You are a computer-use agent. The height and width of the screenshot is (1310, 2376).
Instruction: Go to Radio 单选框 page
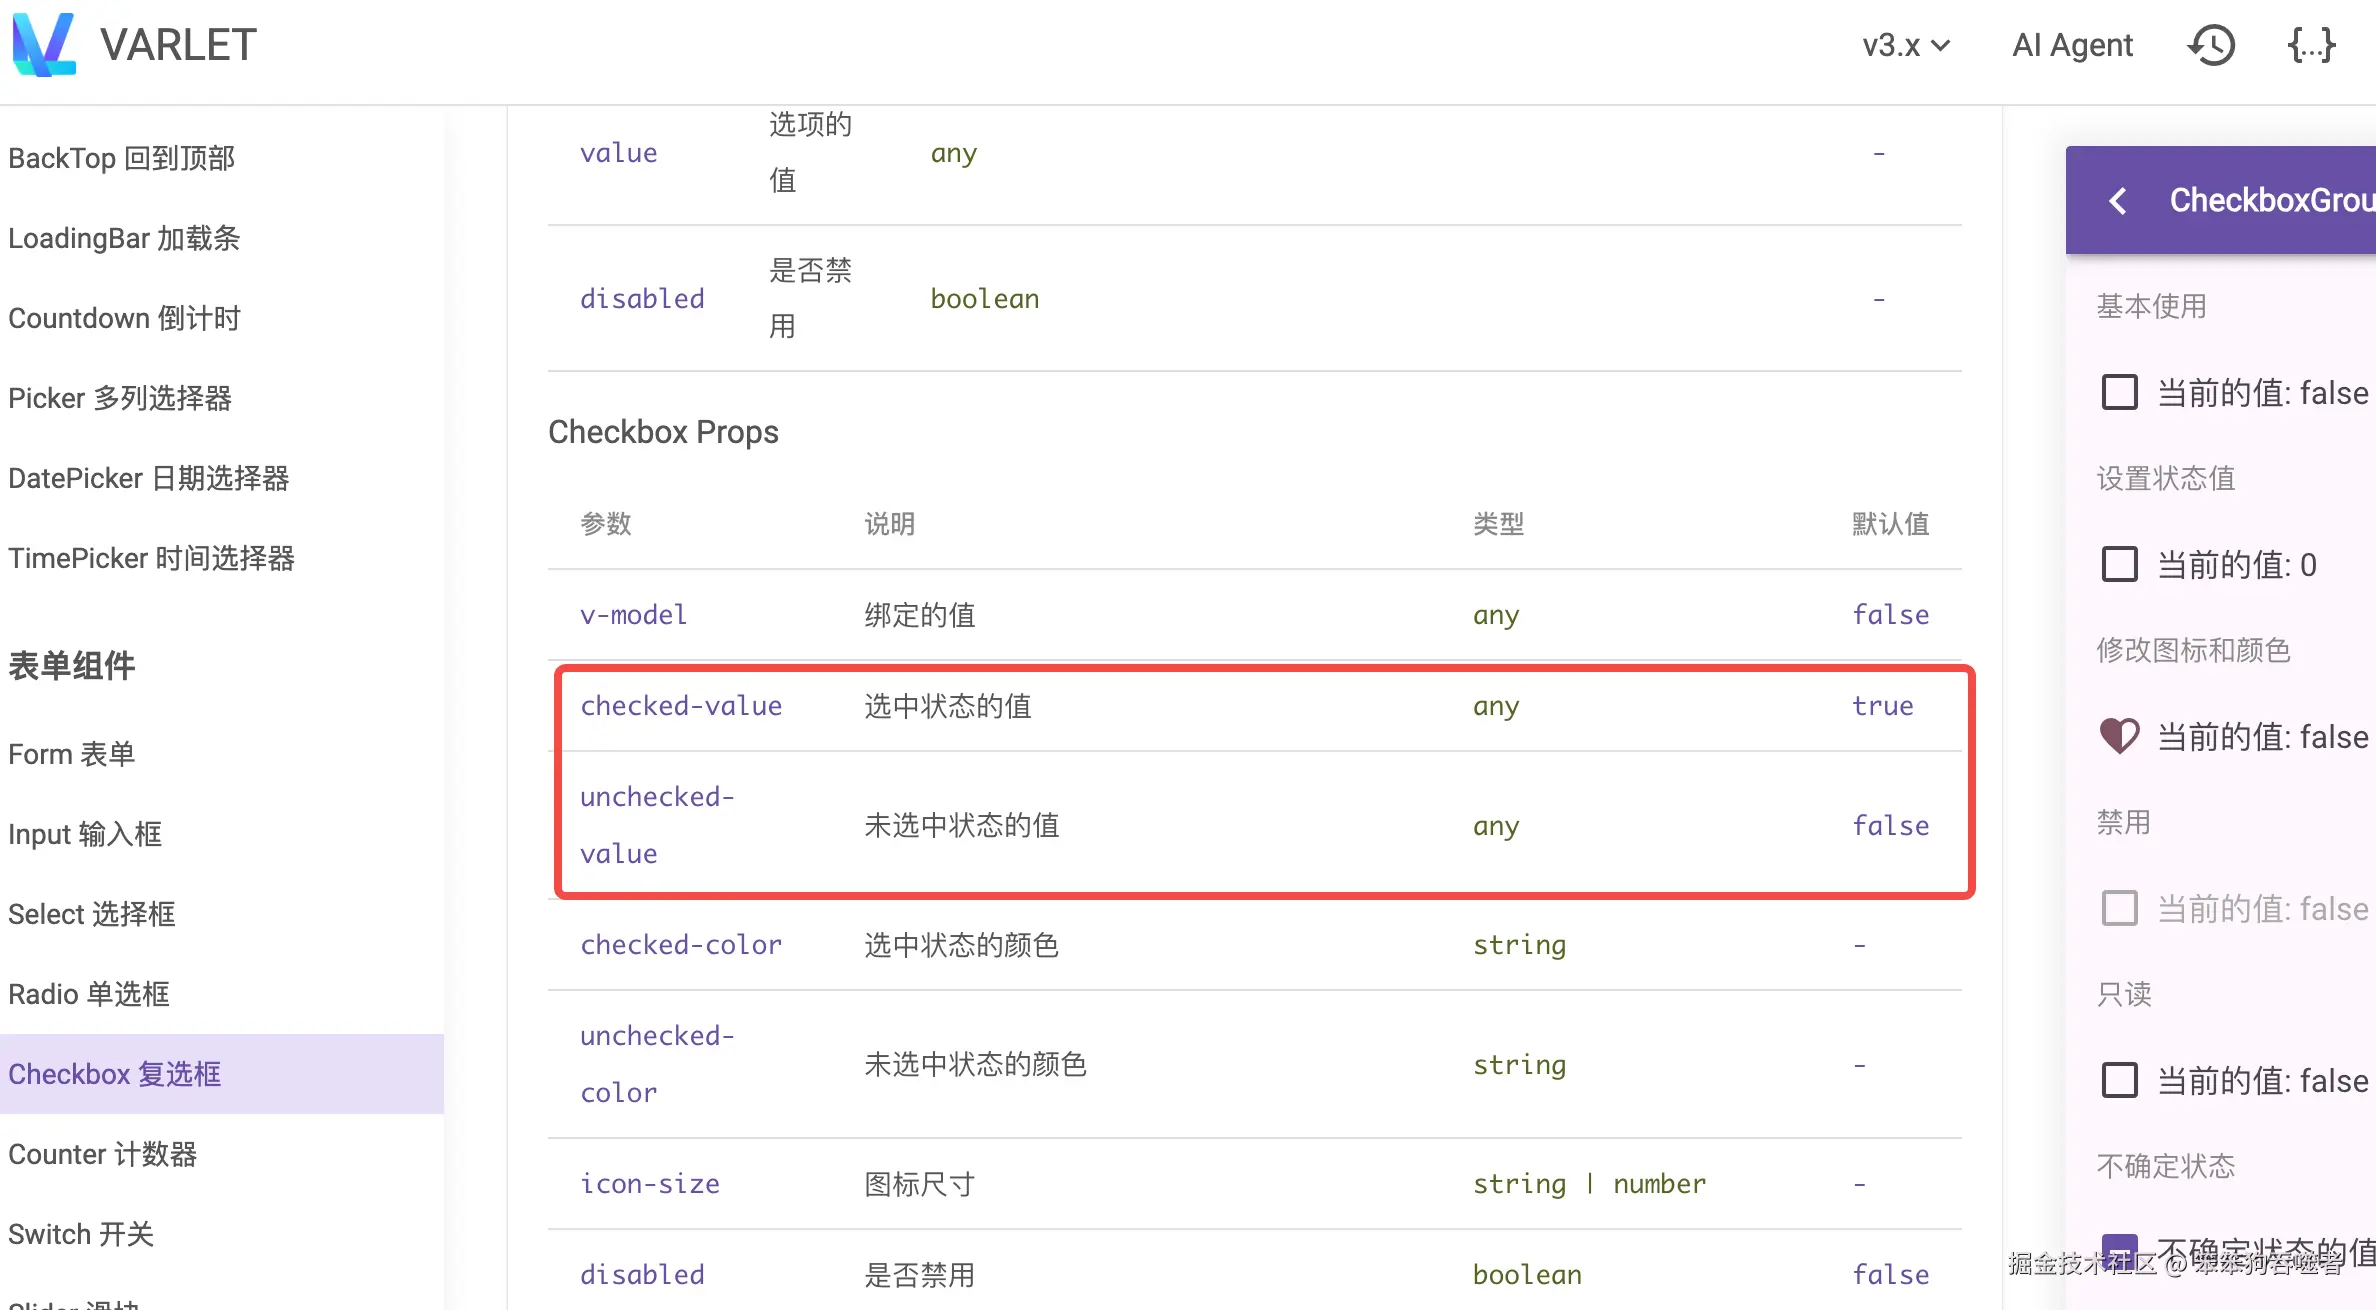point(89,994)
